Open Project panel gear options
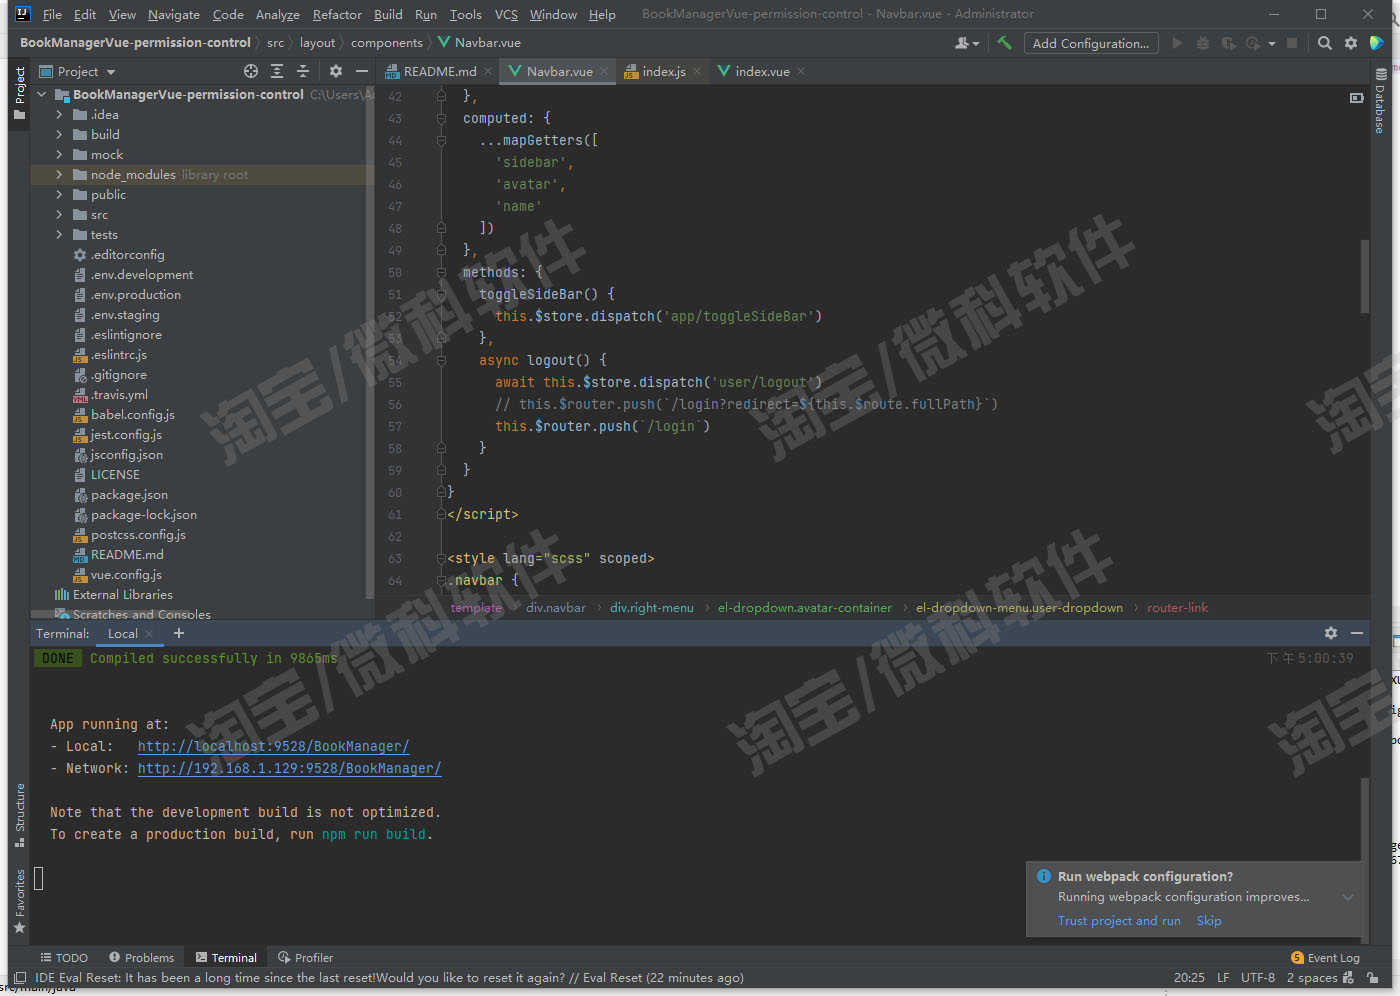The image size is (1400, 996). 336,71
